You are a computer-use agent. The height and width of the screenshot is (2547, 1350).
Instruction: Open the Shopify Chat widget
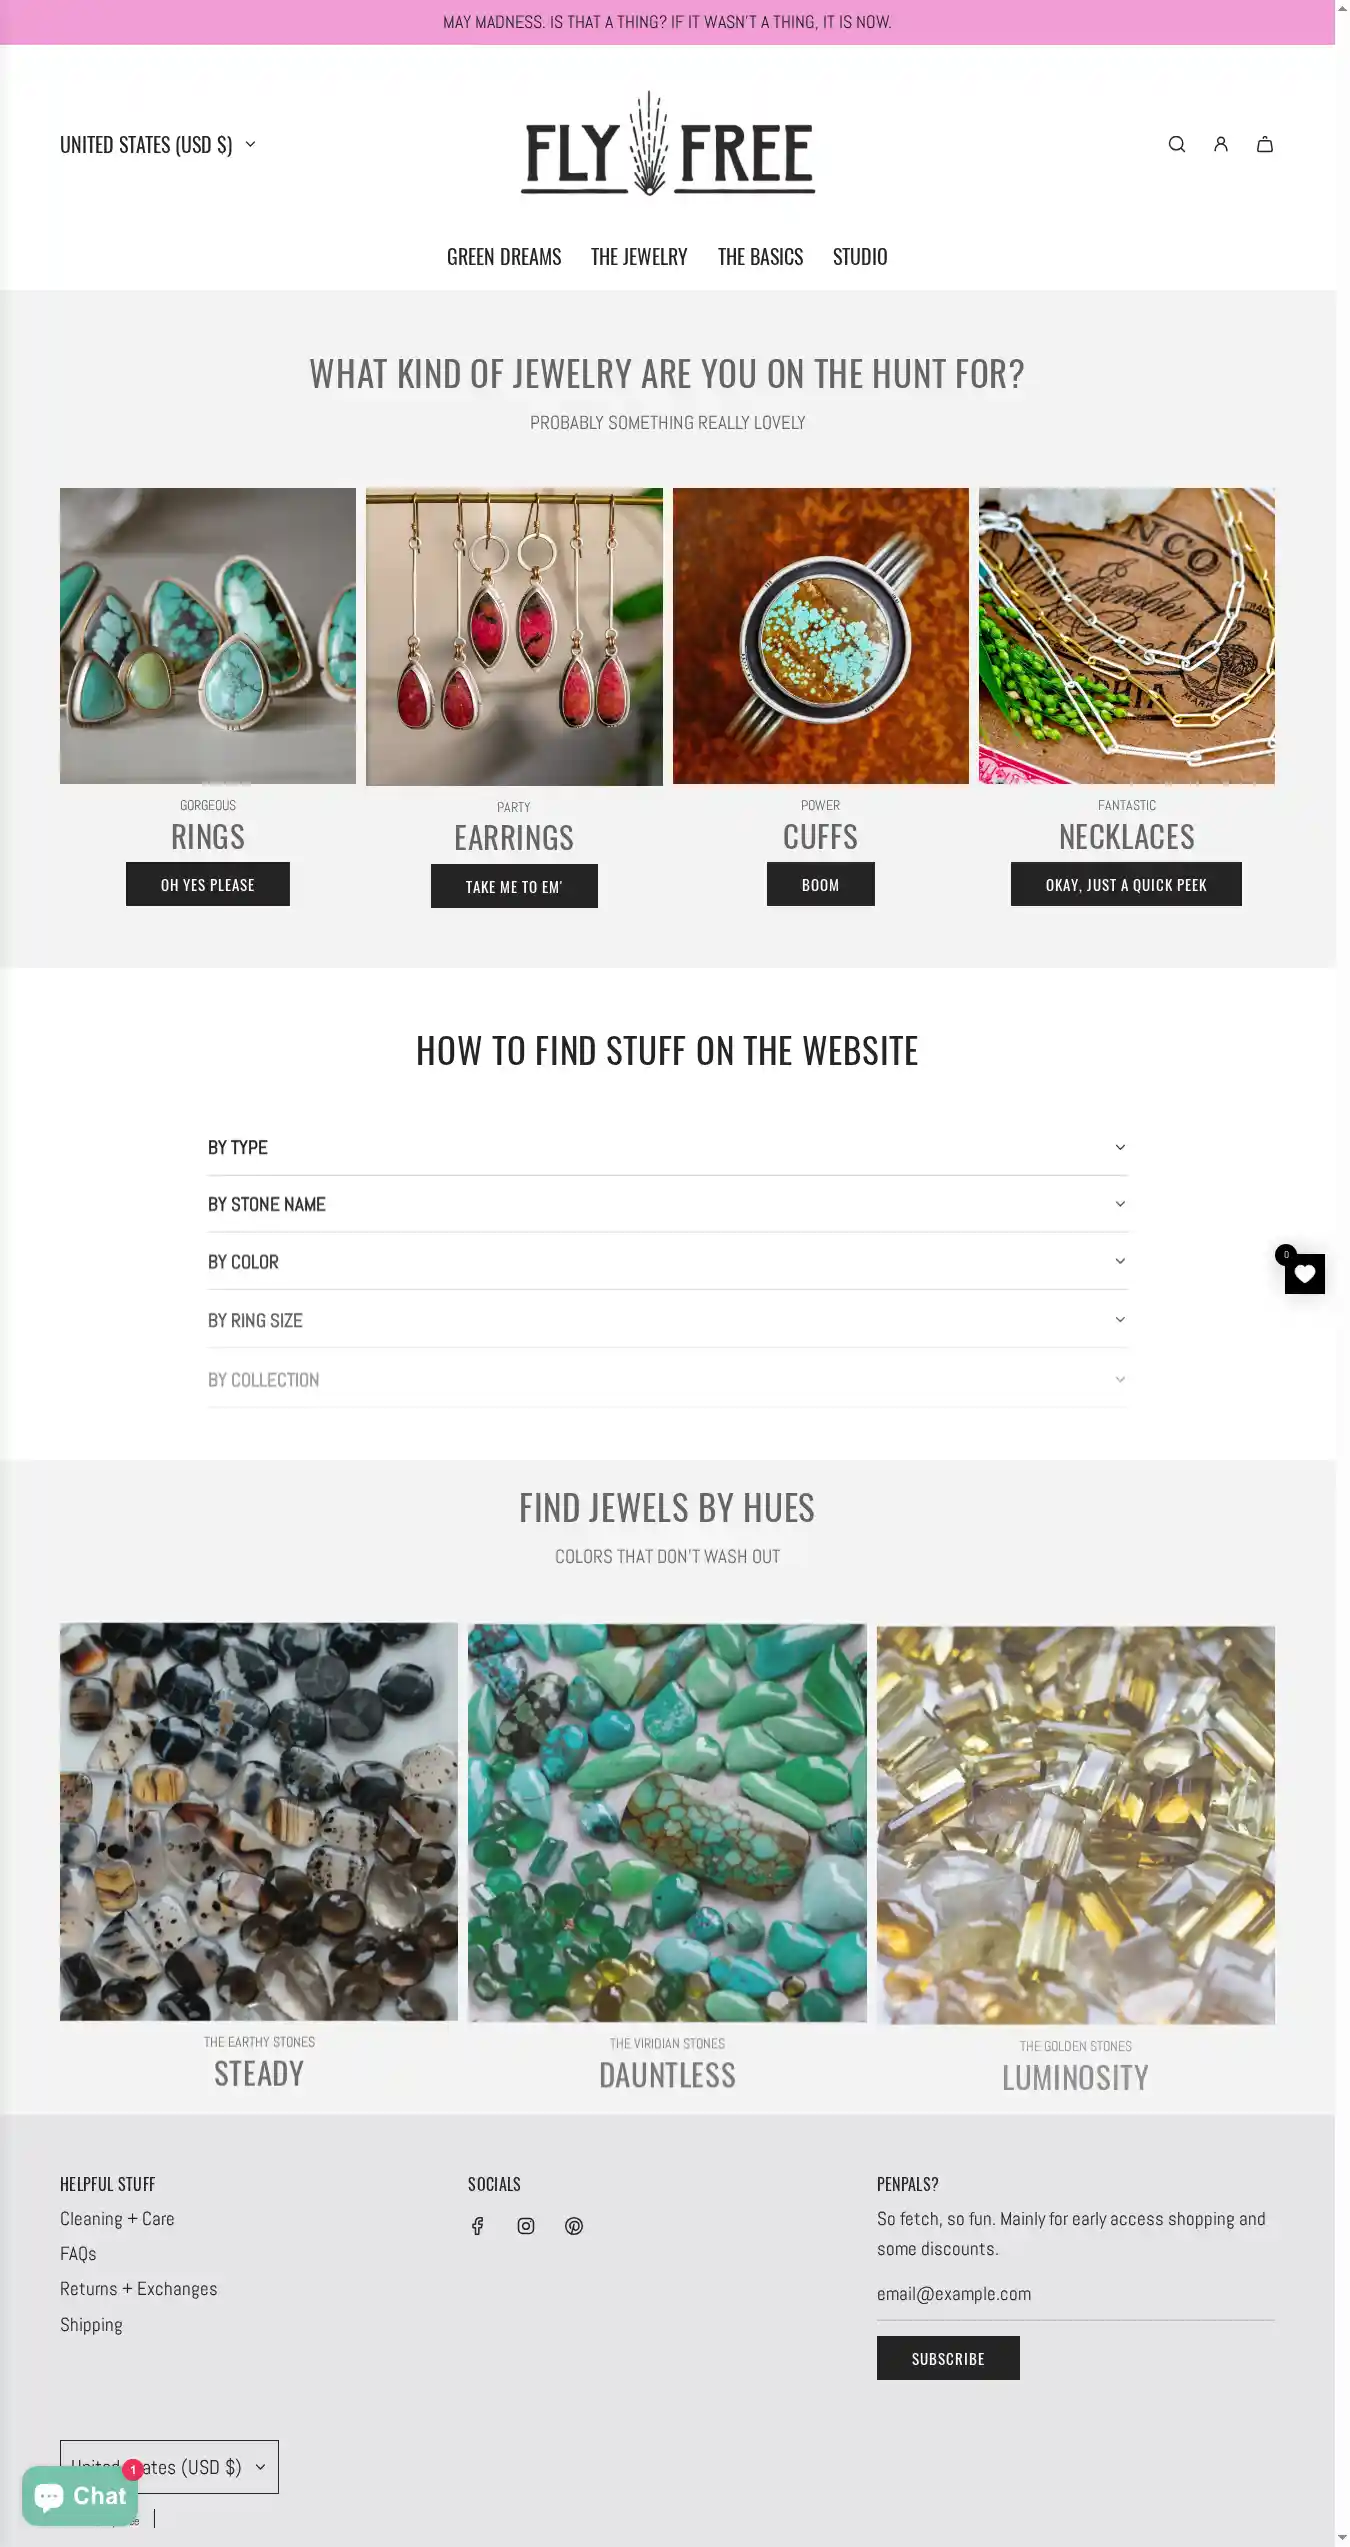tap(80, 2495)
